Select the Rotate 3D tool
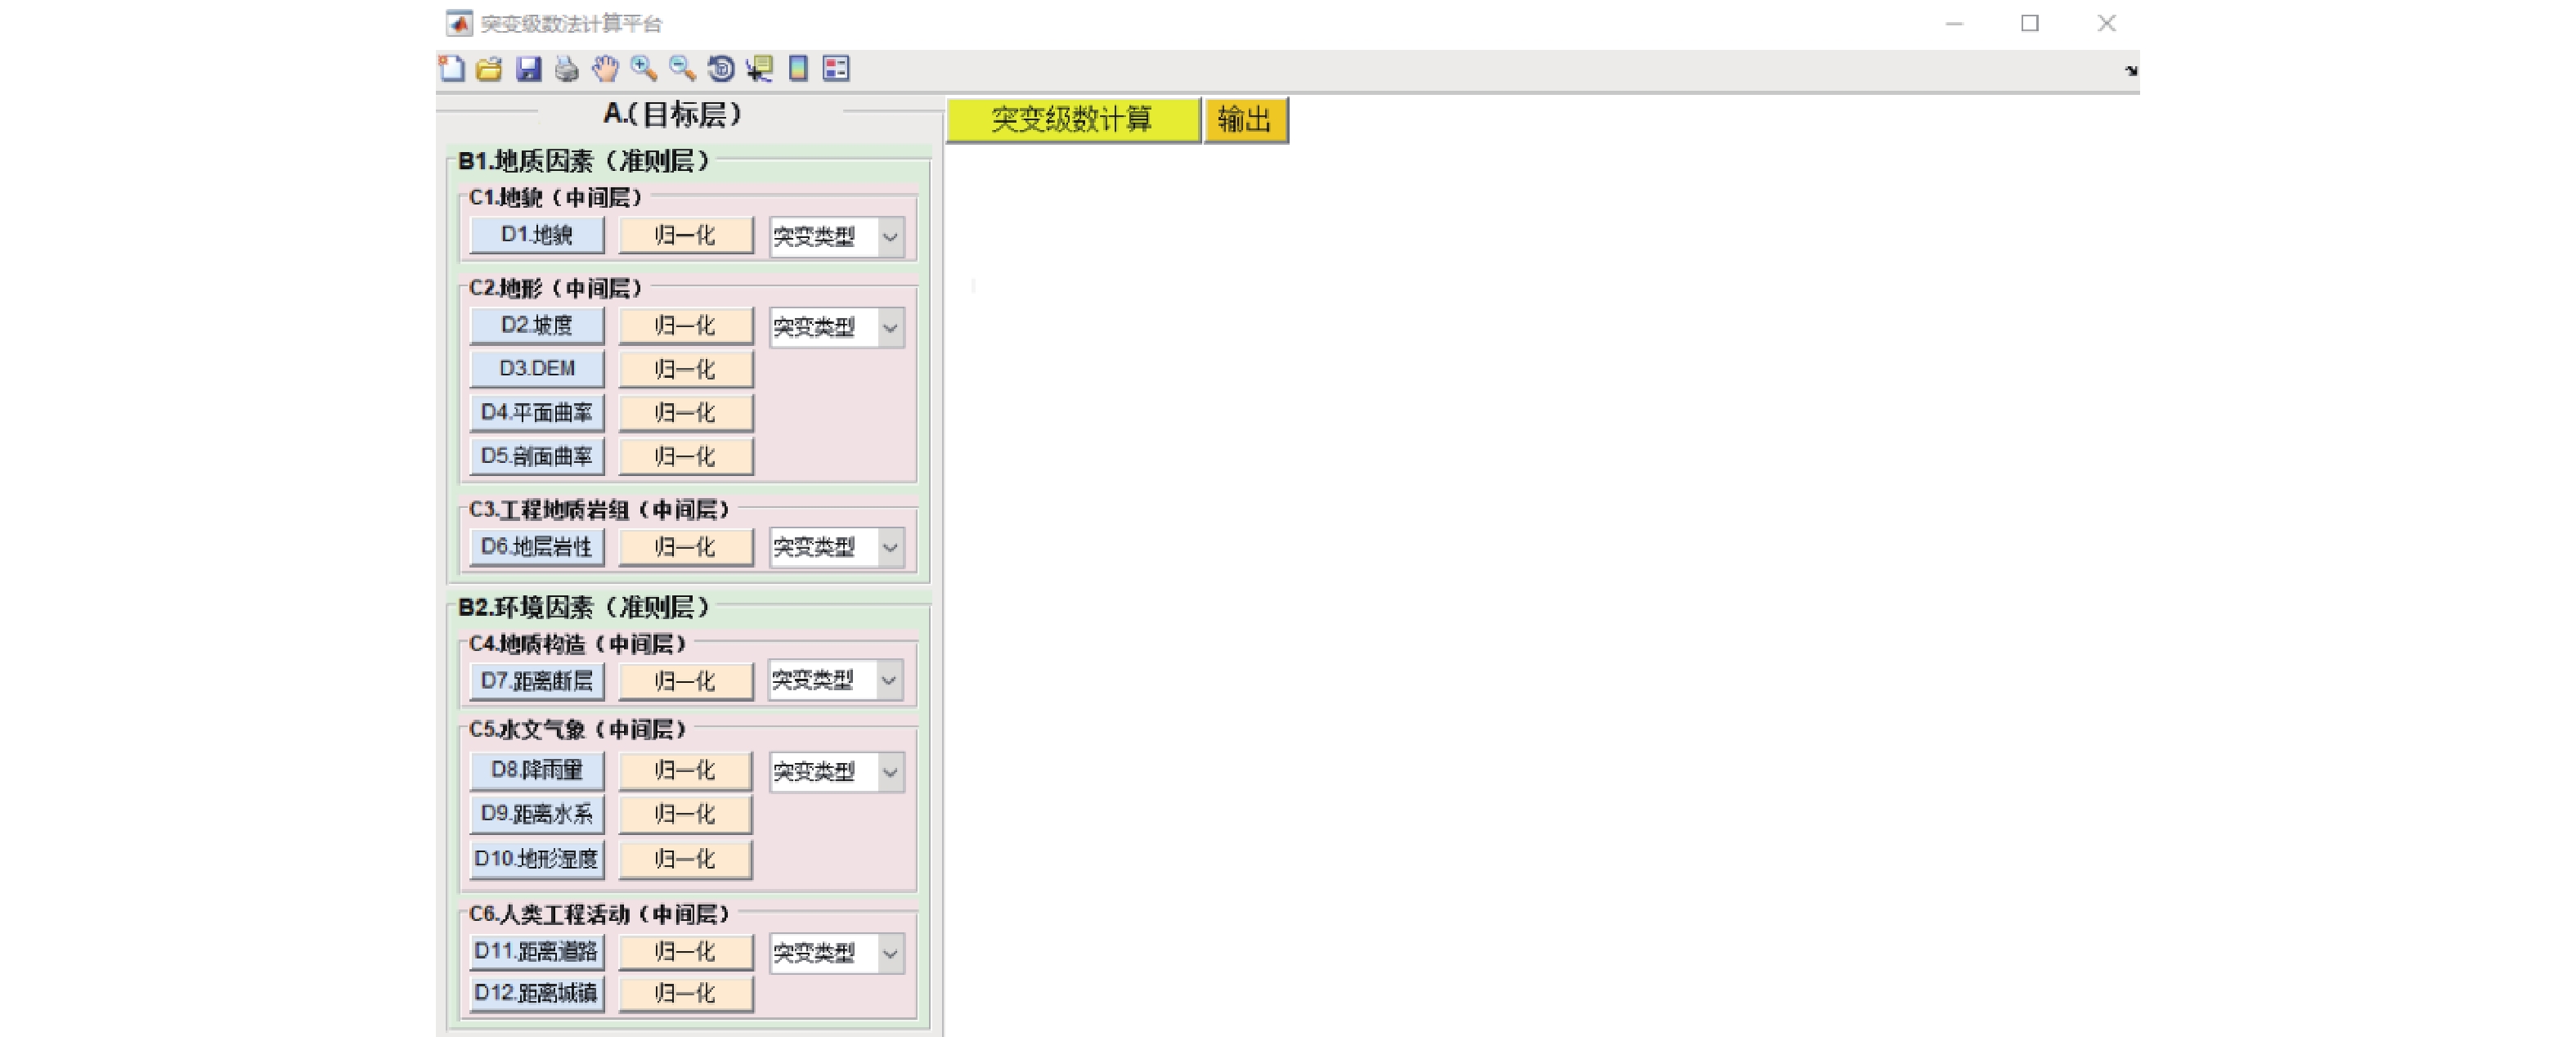The width and height of the screenshot is (2576, 1037). 721,68
